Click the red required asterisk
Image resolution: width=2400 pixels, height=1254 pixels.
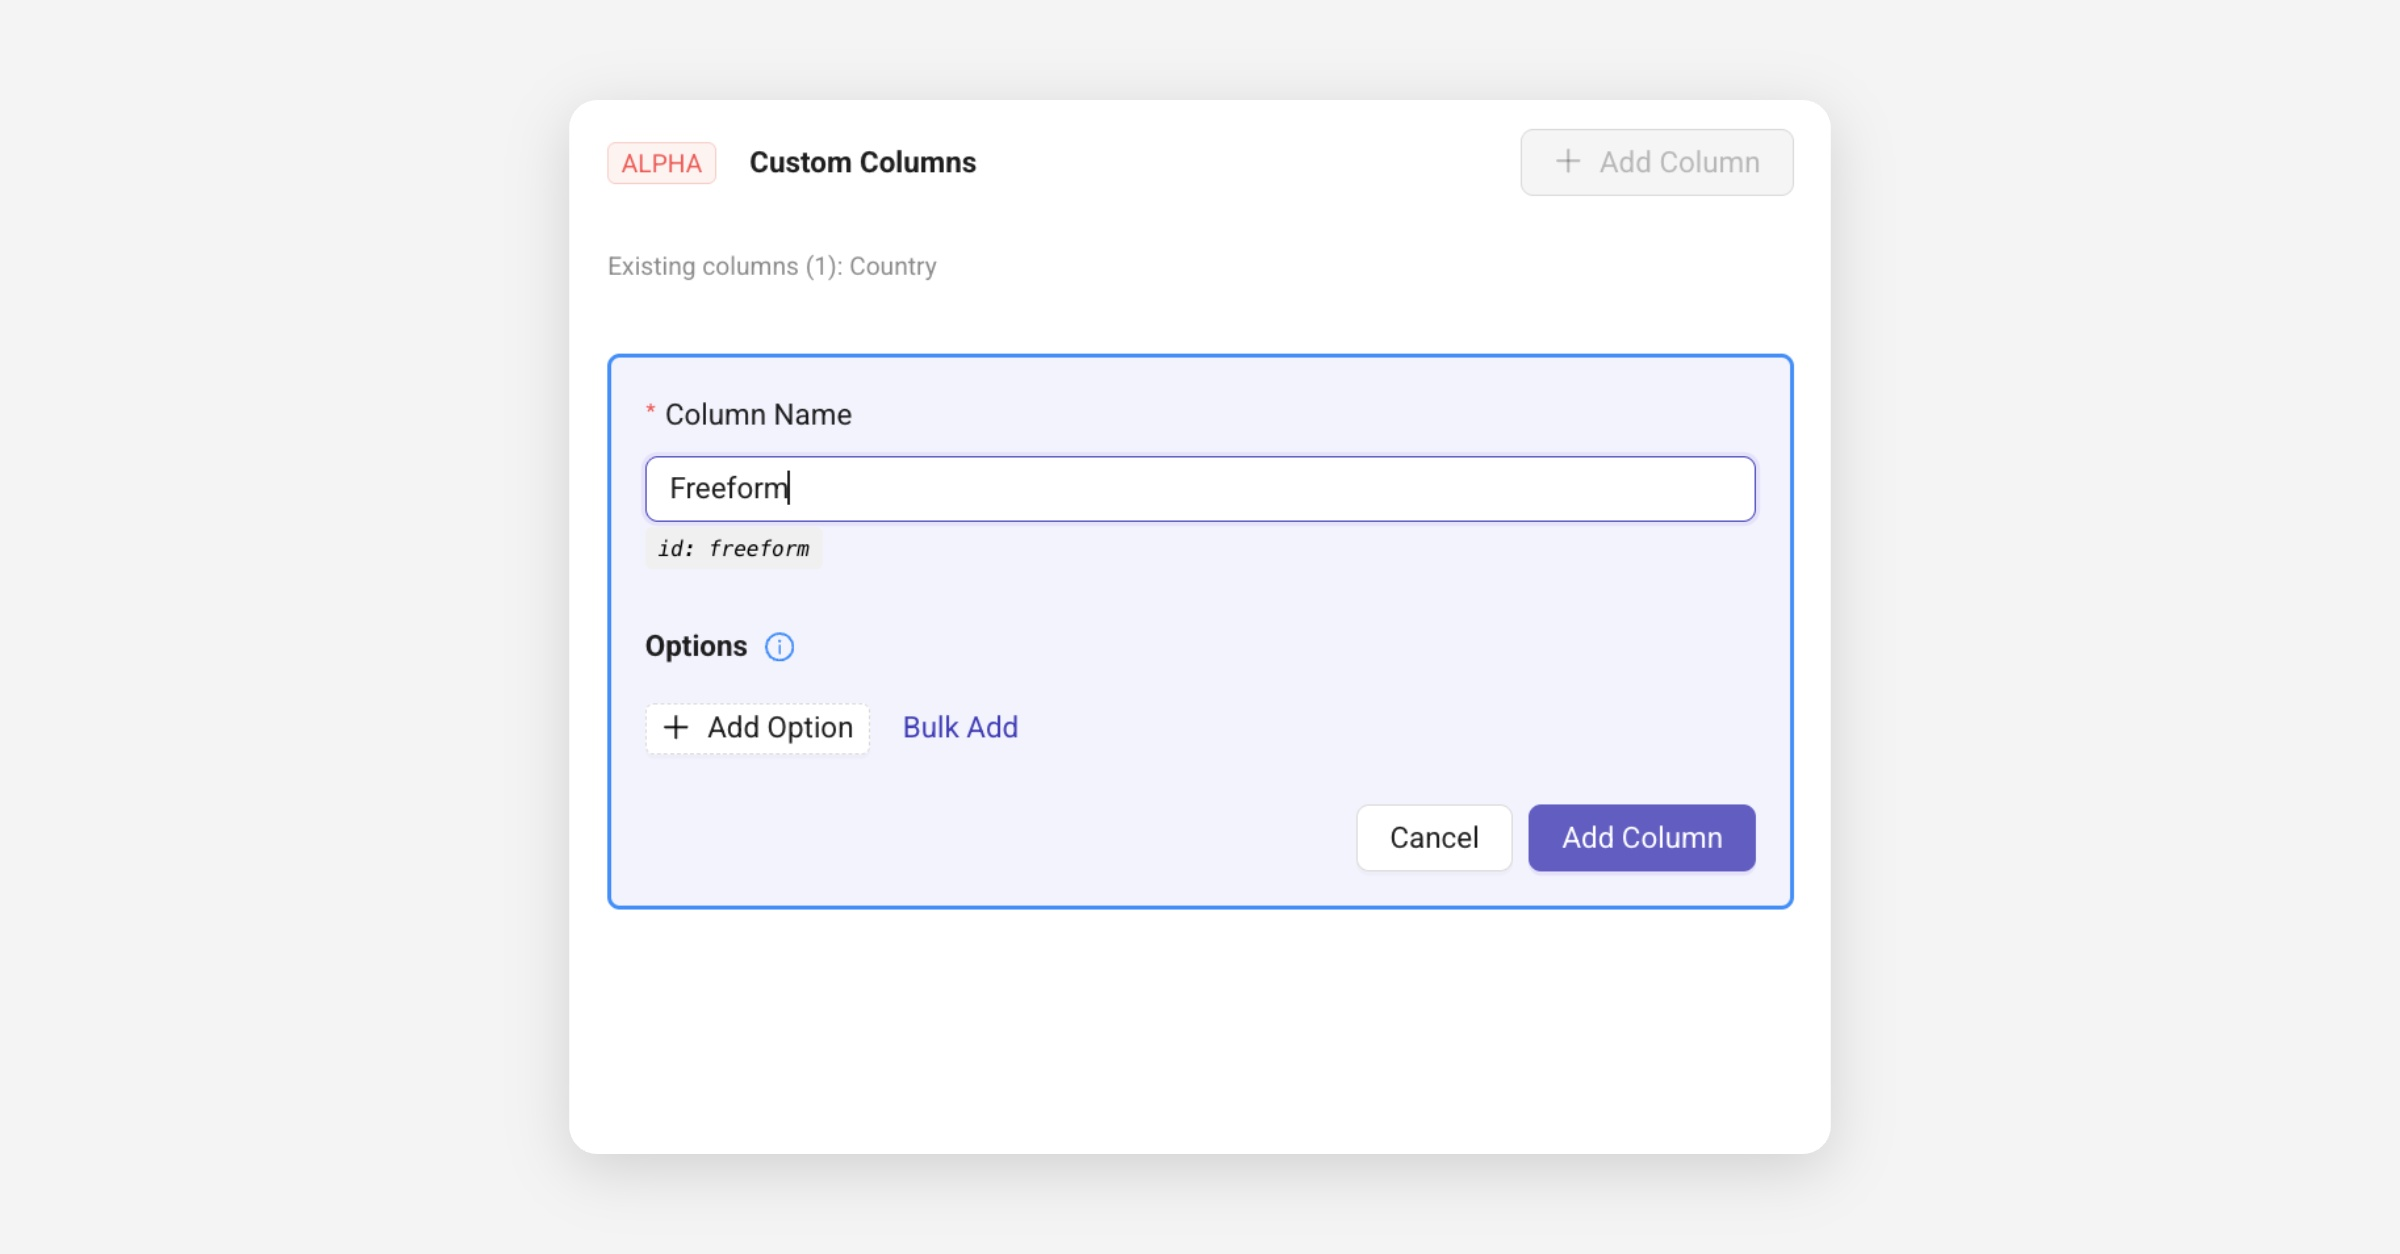[x=650, y=411]
